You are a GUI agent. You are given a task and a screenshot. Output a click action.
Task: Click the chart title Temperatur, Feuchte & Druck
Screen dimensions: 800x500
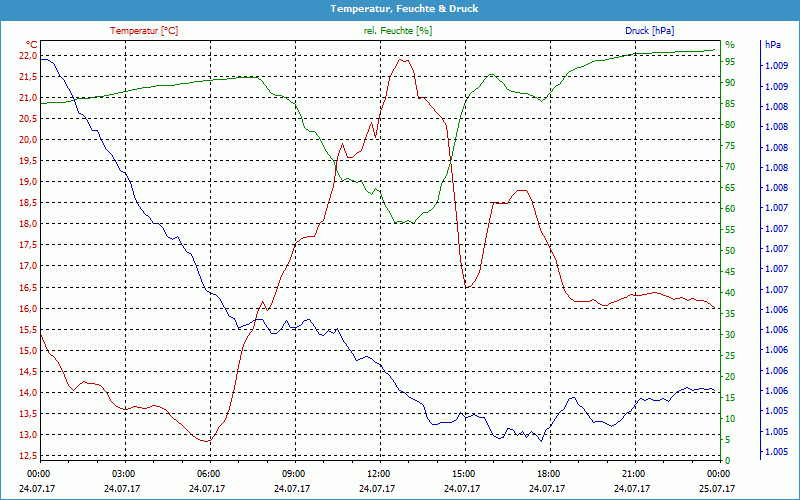[400, 8]
